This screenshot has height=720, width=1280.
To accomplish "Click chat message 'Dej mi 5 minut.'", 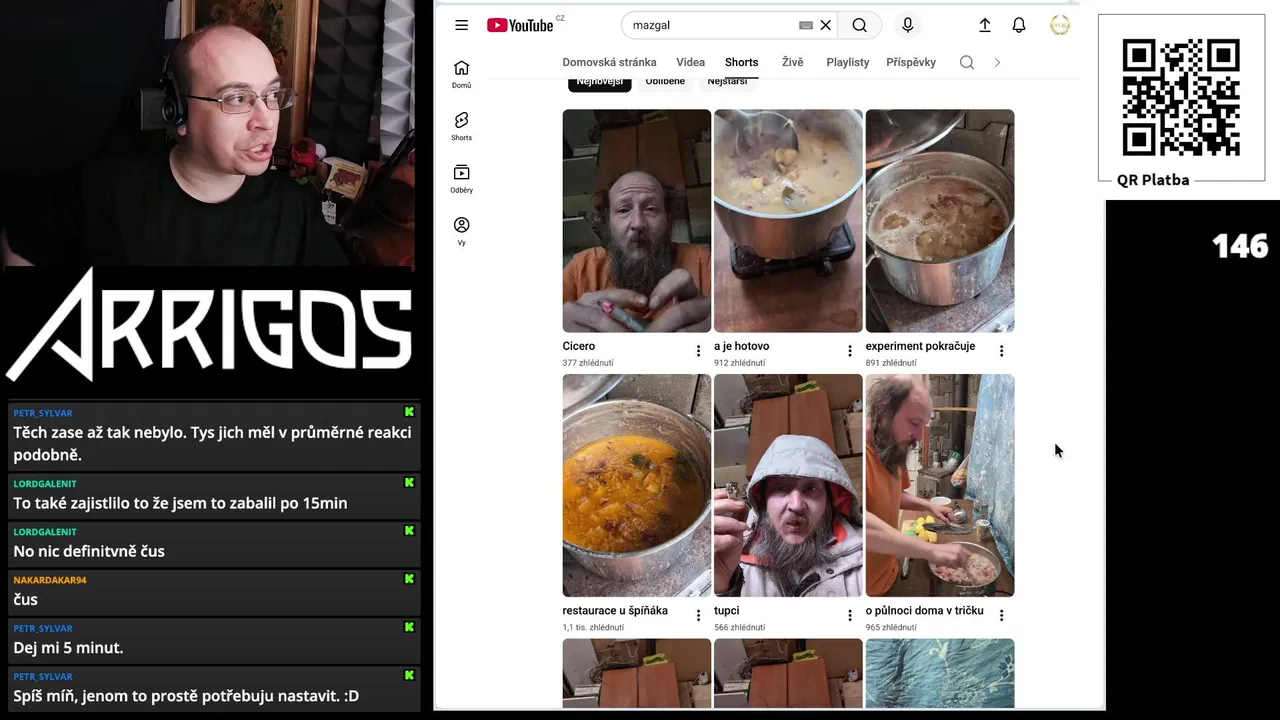I will tap(68, 647).
